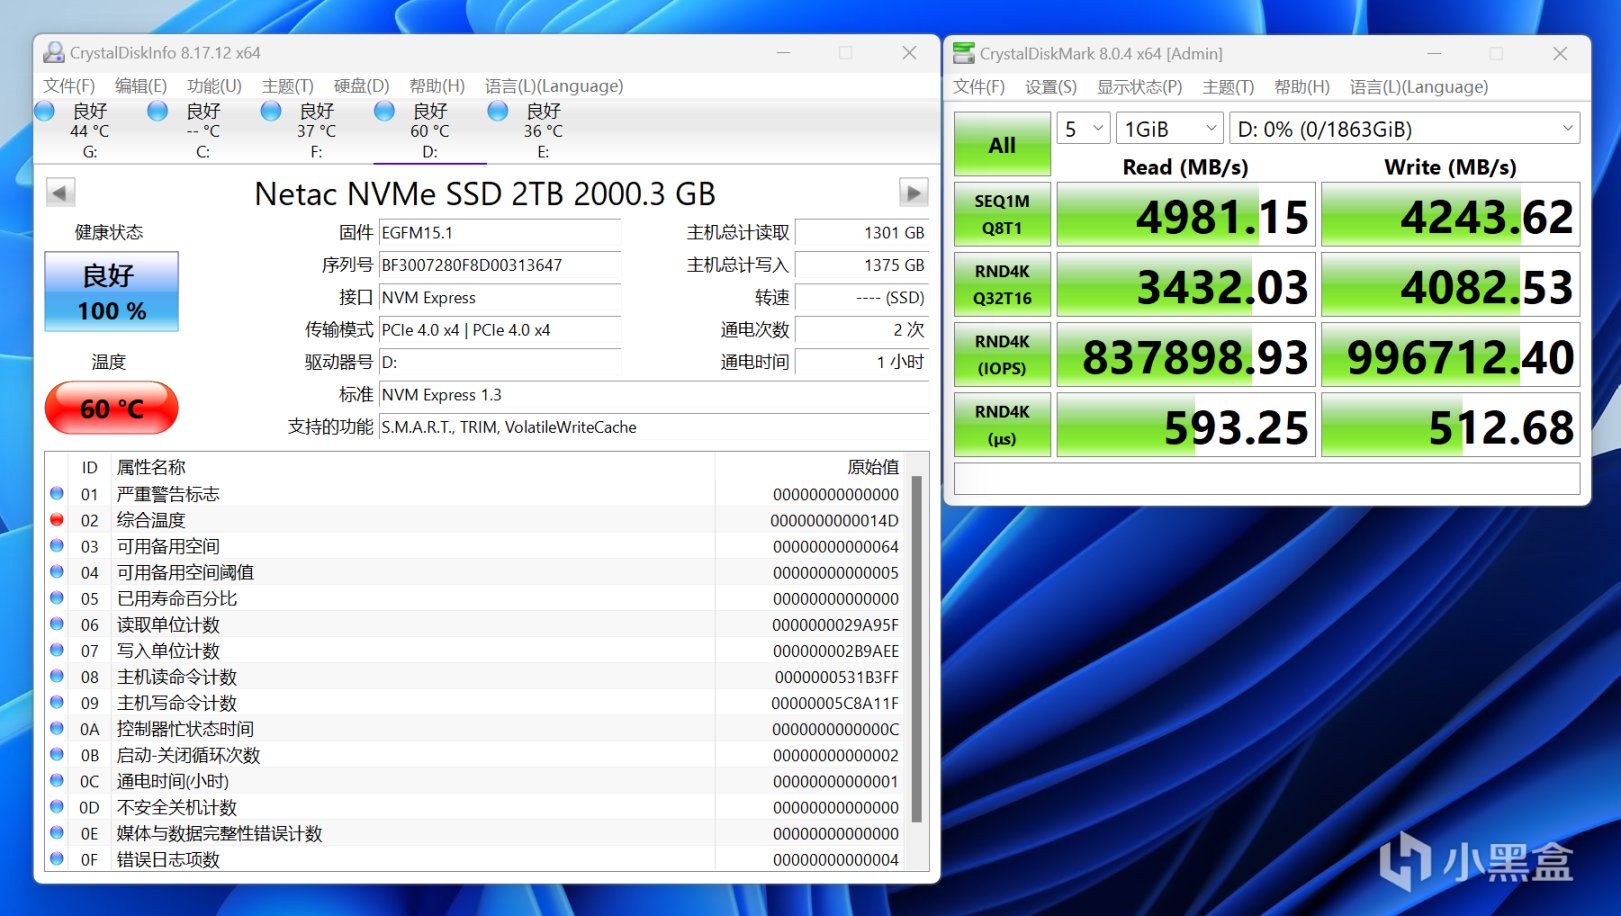The width and height of the screenshot is (1621, 916).
Task: Start the RND4K Q32T16 benchmark
Action: (1002, 284)
